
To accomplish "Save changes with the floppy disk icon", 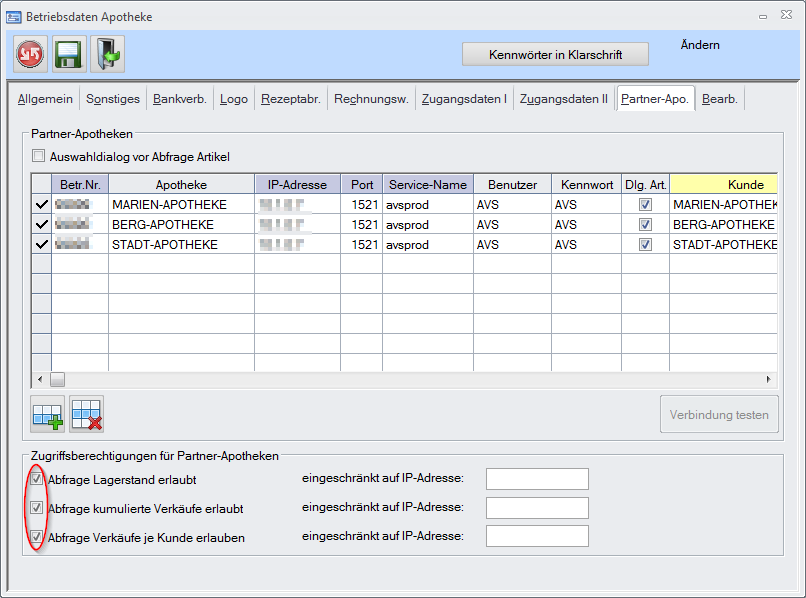I will pos(69,54).
